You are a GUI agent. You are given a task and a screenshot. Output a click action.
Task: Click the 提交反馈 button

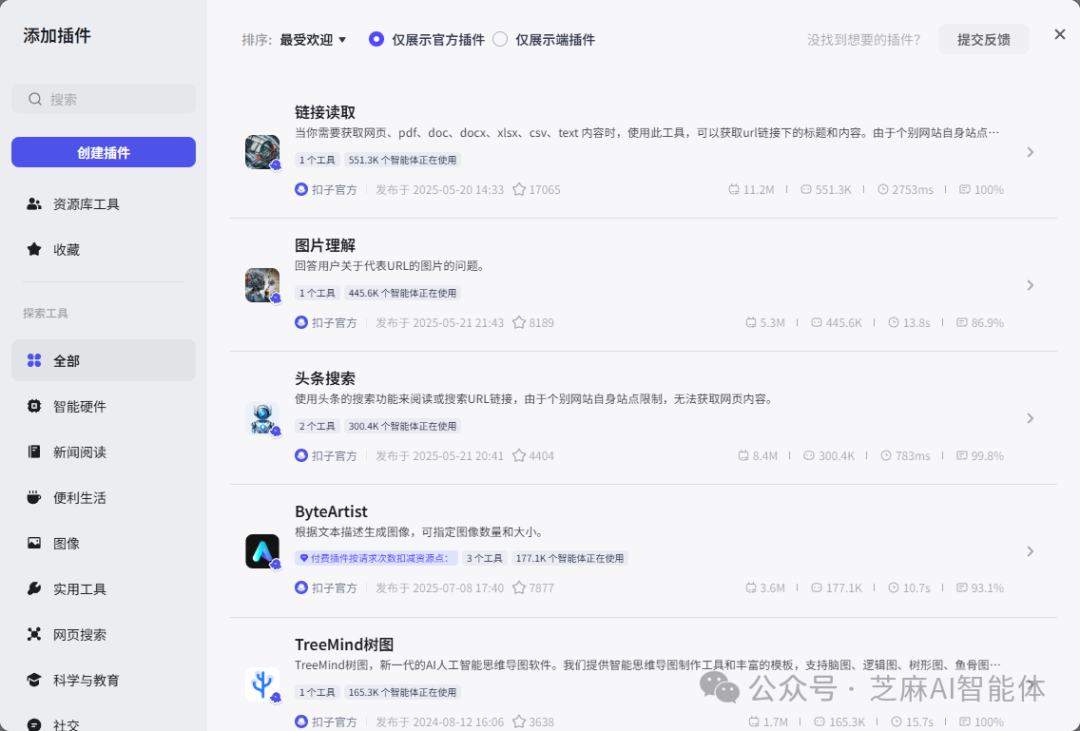(984, 39)
